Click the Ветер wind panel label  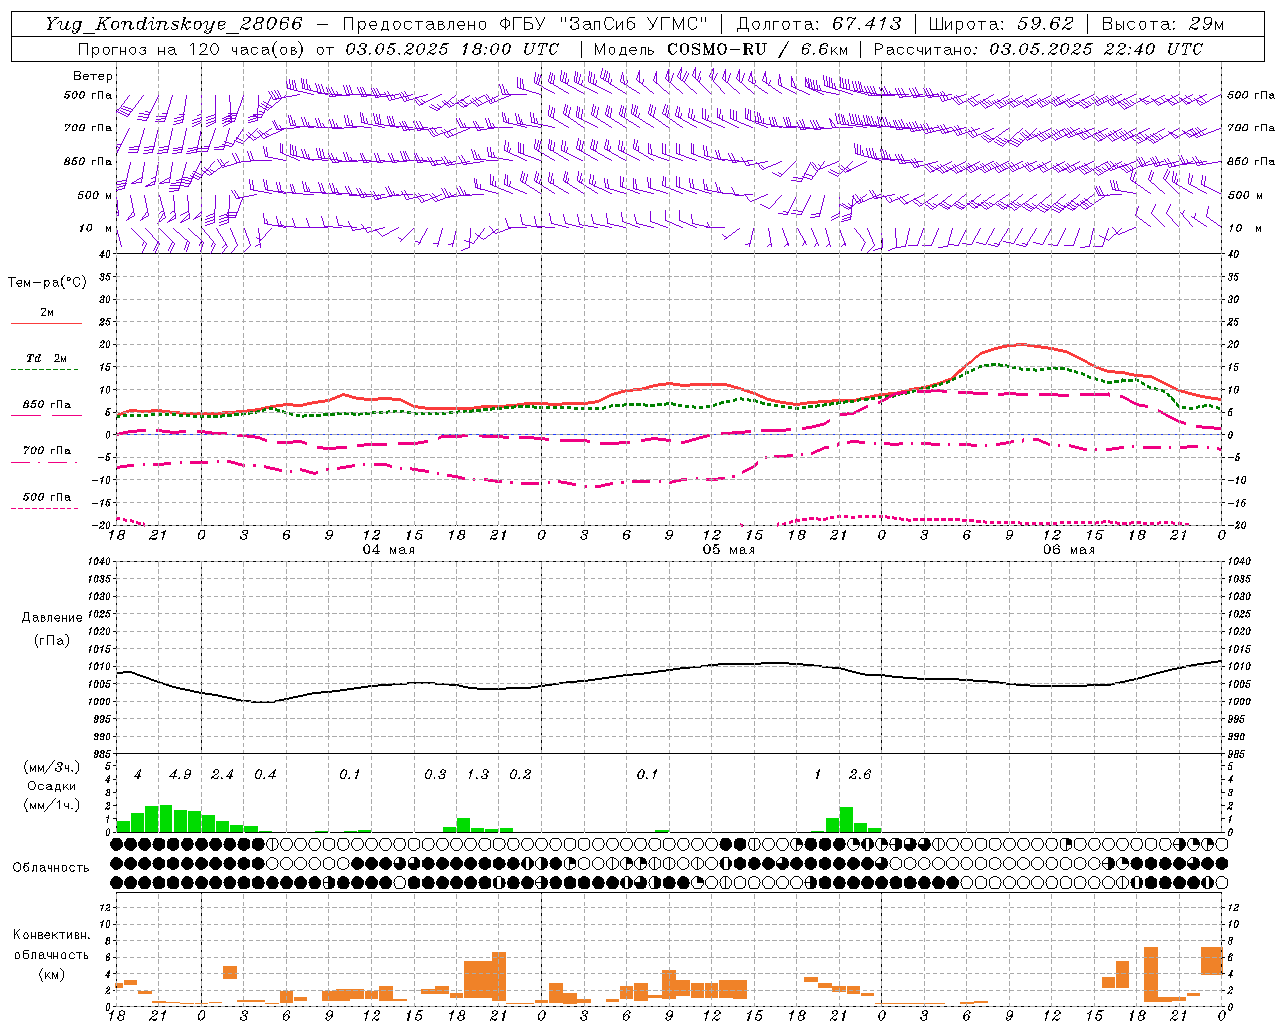[x=93, y=76]
